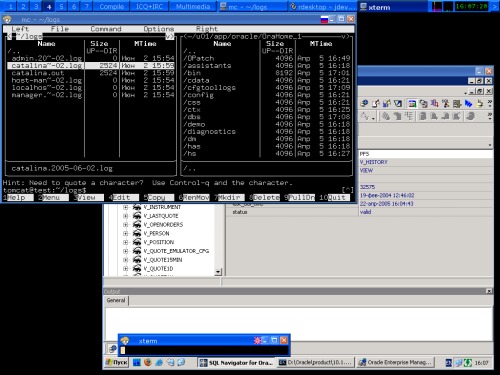Switch to D:\Oracle\product taskbar button
The height and width of the screenshot is (375, 500).
pos(315,363)
